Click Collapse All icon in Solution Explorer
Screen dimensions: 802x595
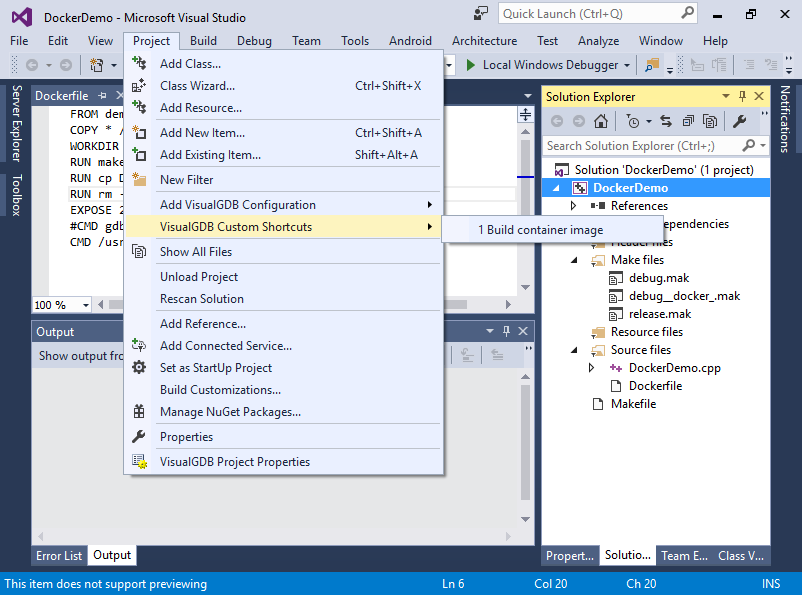click(x=688, y=121)
